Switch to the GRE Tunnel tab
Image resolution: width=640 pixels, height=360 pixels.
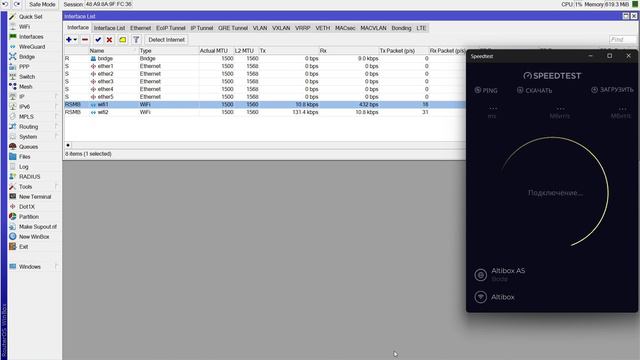point(233,28)
